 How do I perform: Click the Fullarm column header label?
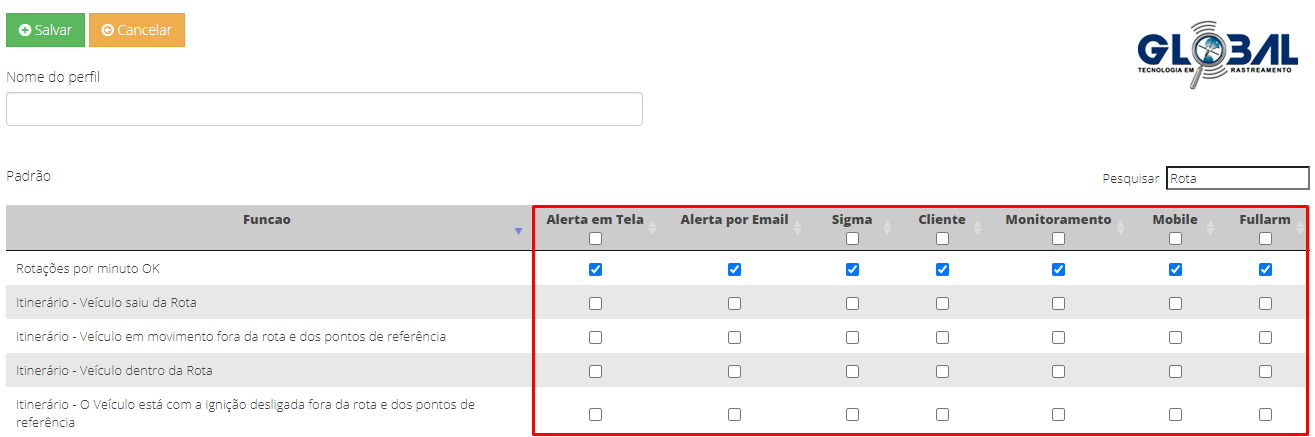tap(1264, 220)
